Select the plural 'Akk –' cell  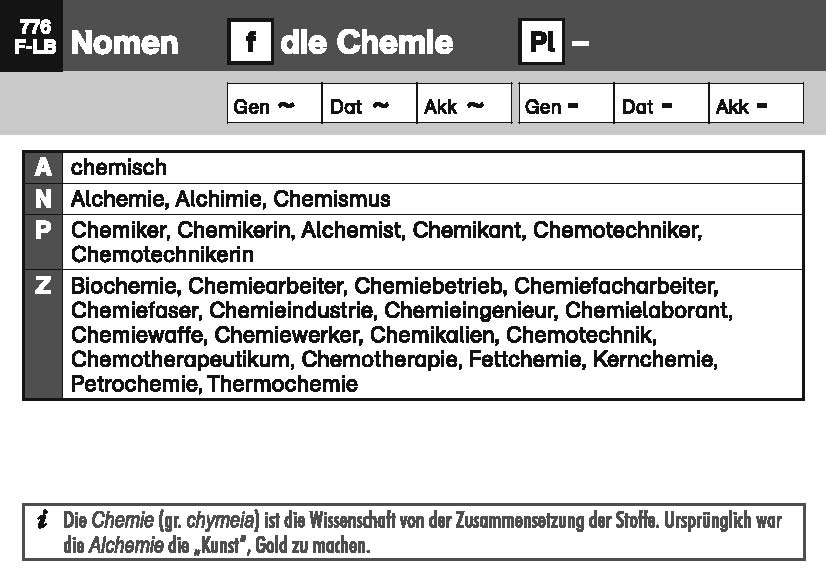coord(756,104)
